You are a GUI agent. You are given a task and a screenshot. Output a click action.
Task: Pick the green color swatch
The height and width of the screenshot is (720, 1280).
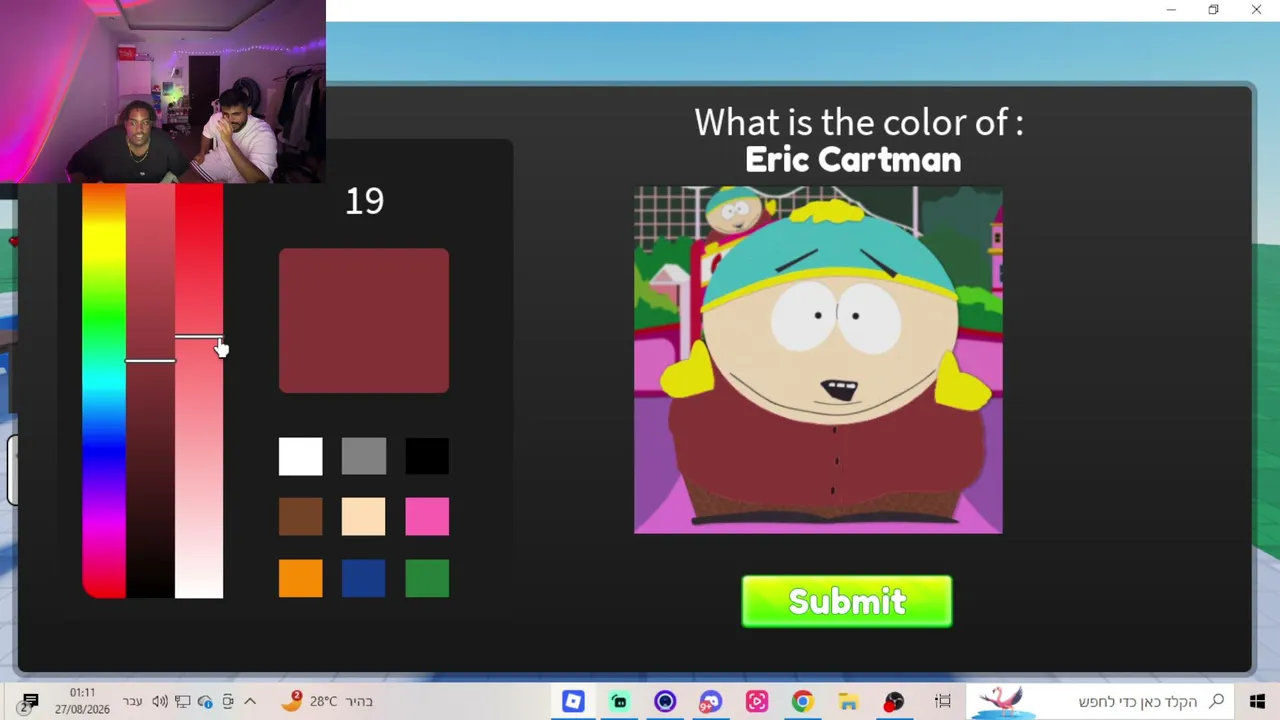(427, 578)
